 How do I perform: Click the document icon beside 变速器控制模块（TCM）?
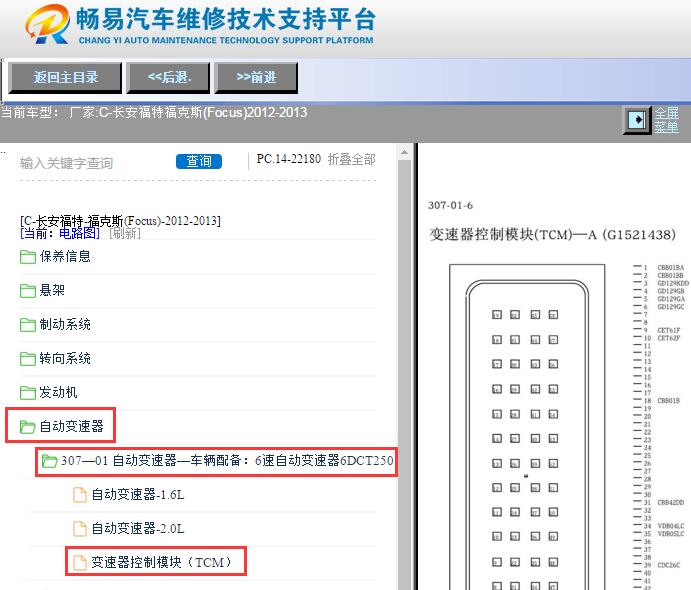pos(80,563)
